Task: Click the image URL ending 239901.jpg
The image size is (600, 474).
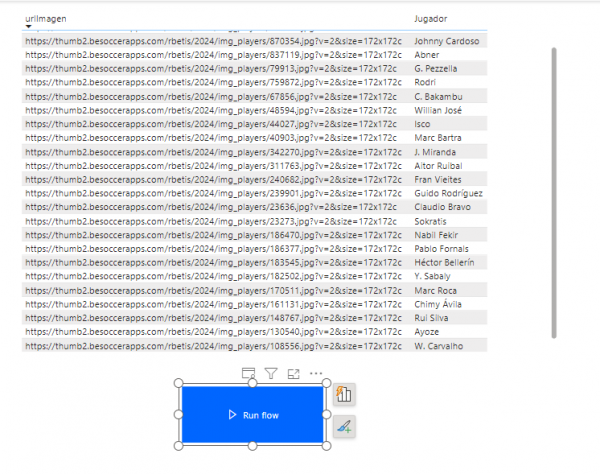Action: click(214, 193)
